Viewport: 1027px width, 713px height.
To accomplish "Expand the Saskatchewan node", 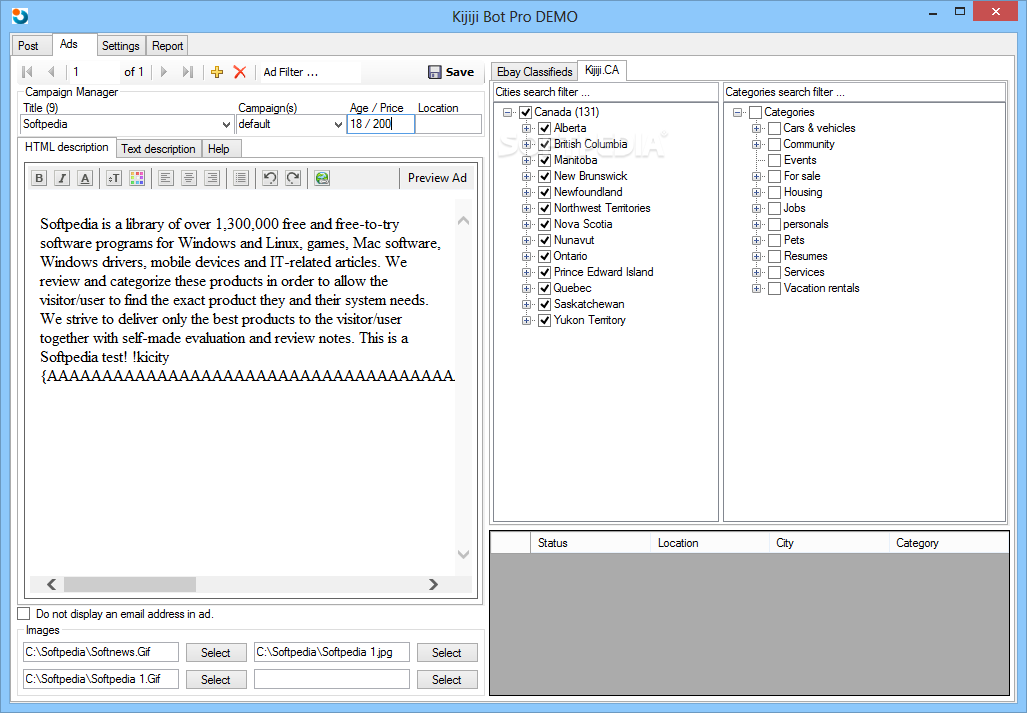I will click(527, 304).
